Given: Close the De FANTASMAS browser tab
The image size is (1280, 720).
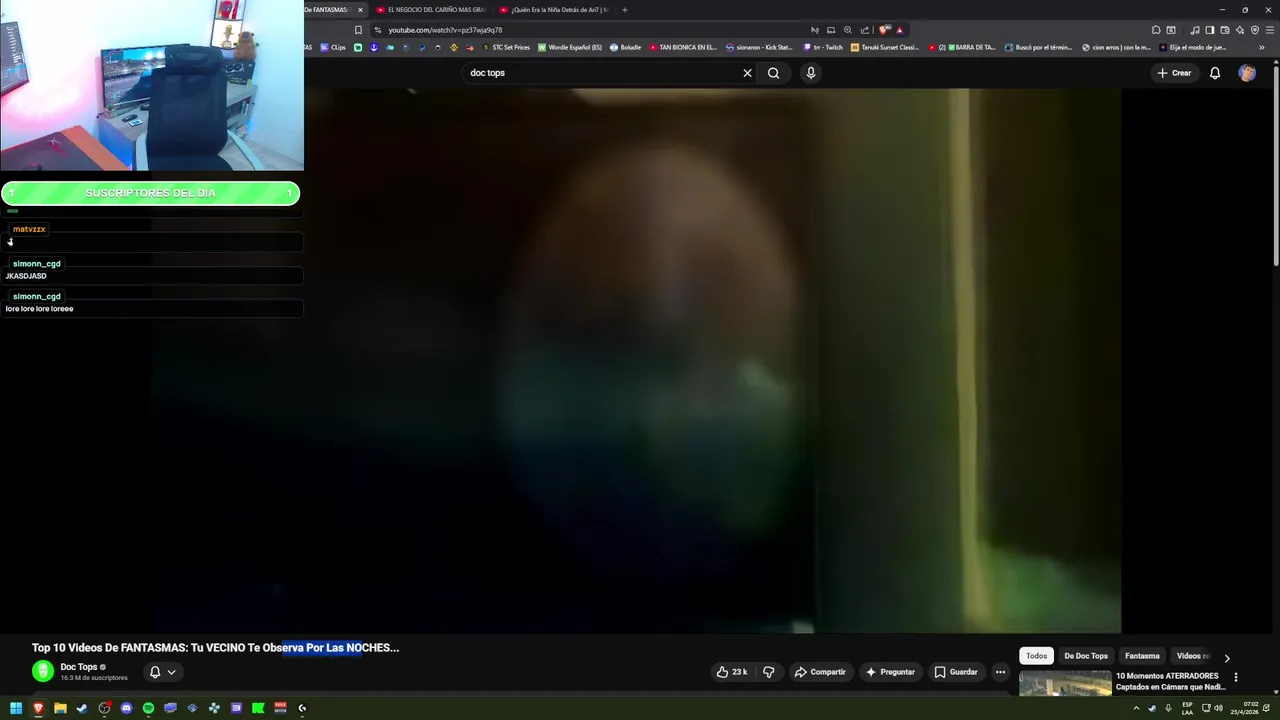Looking at the screenshot, I should point(360,10).
